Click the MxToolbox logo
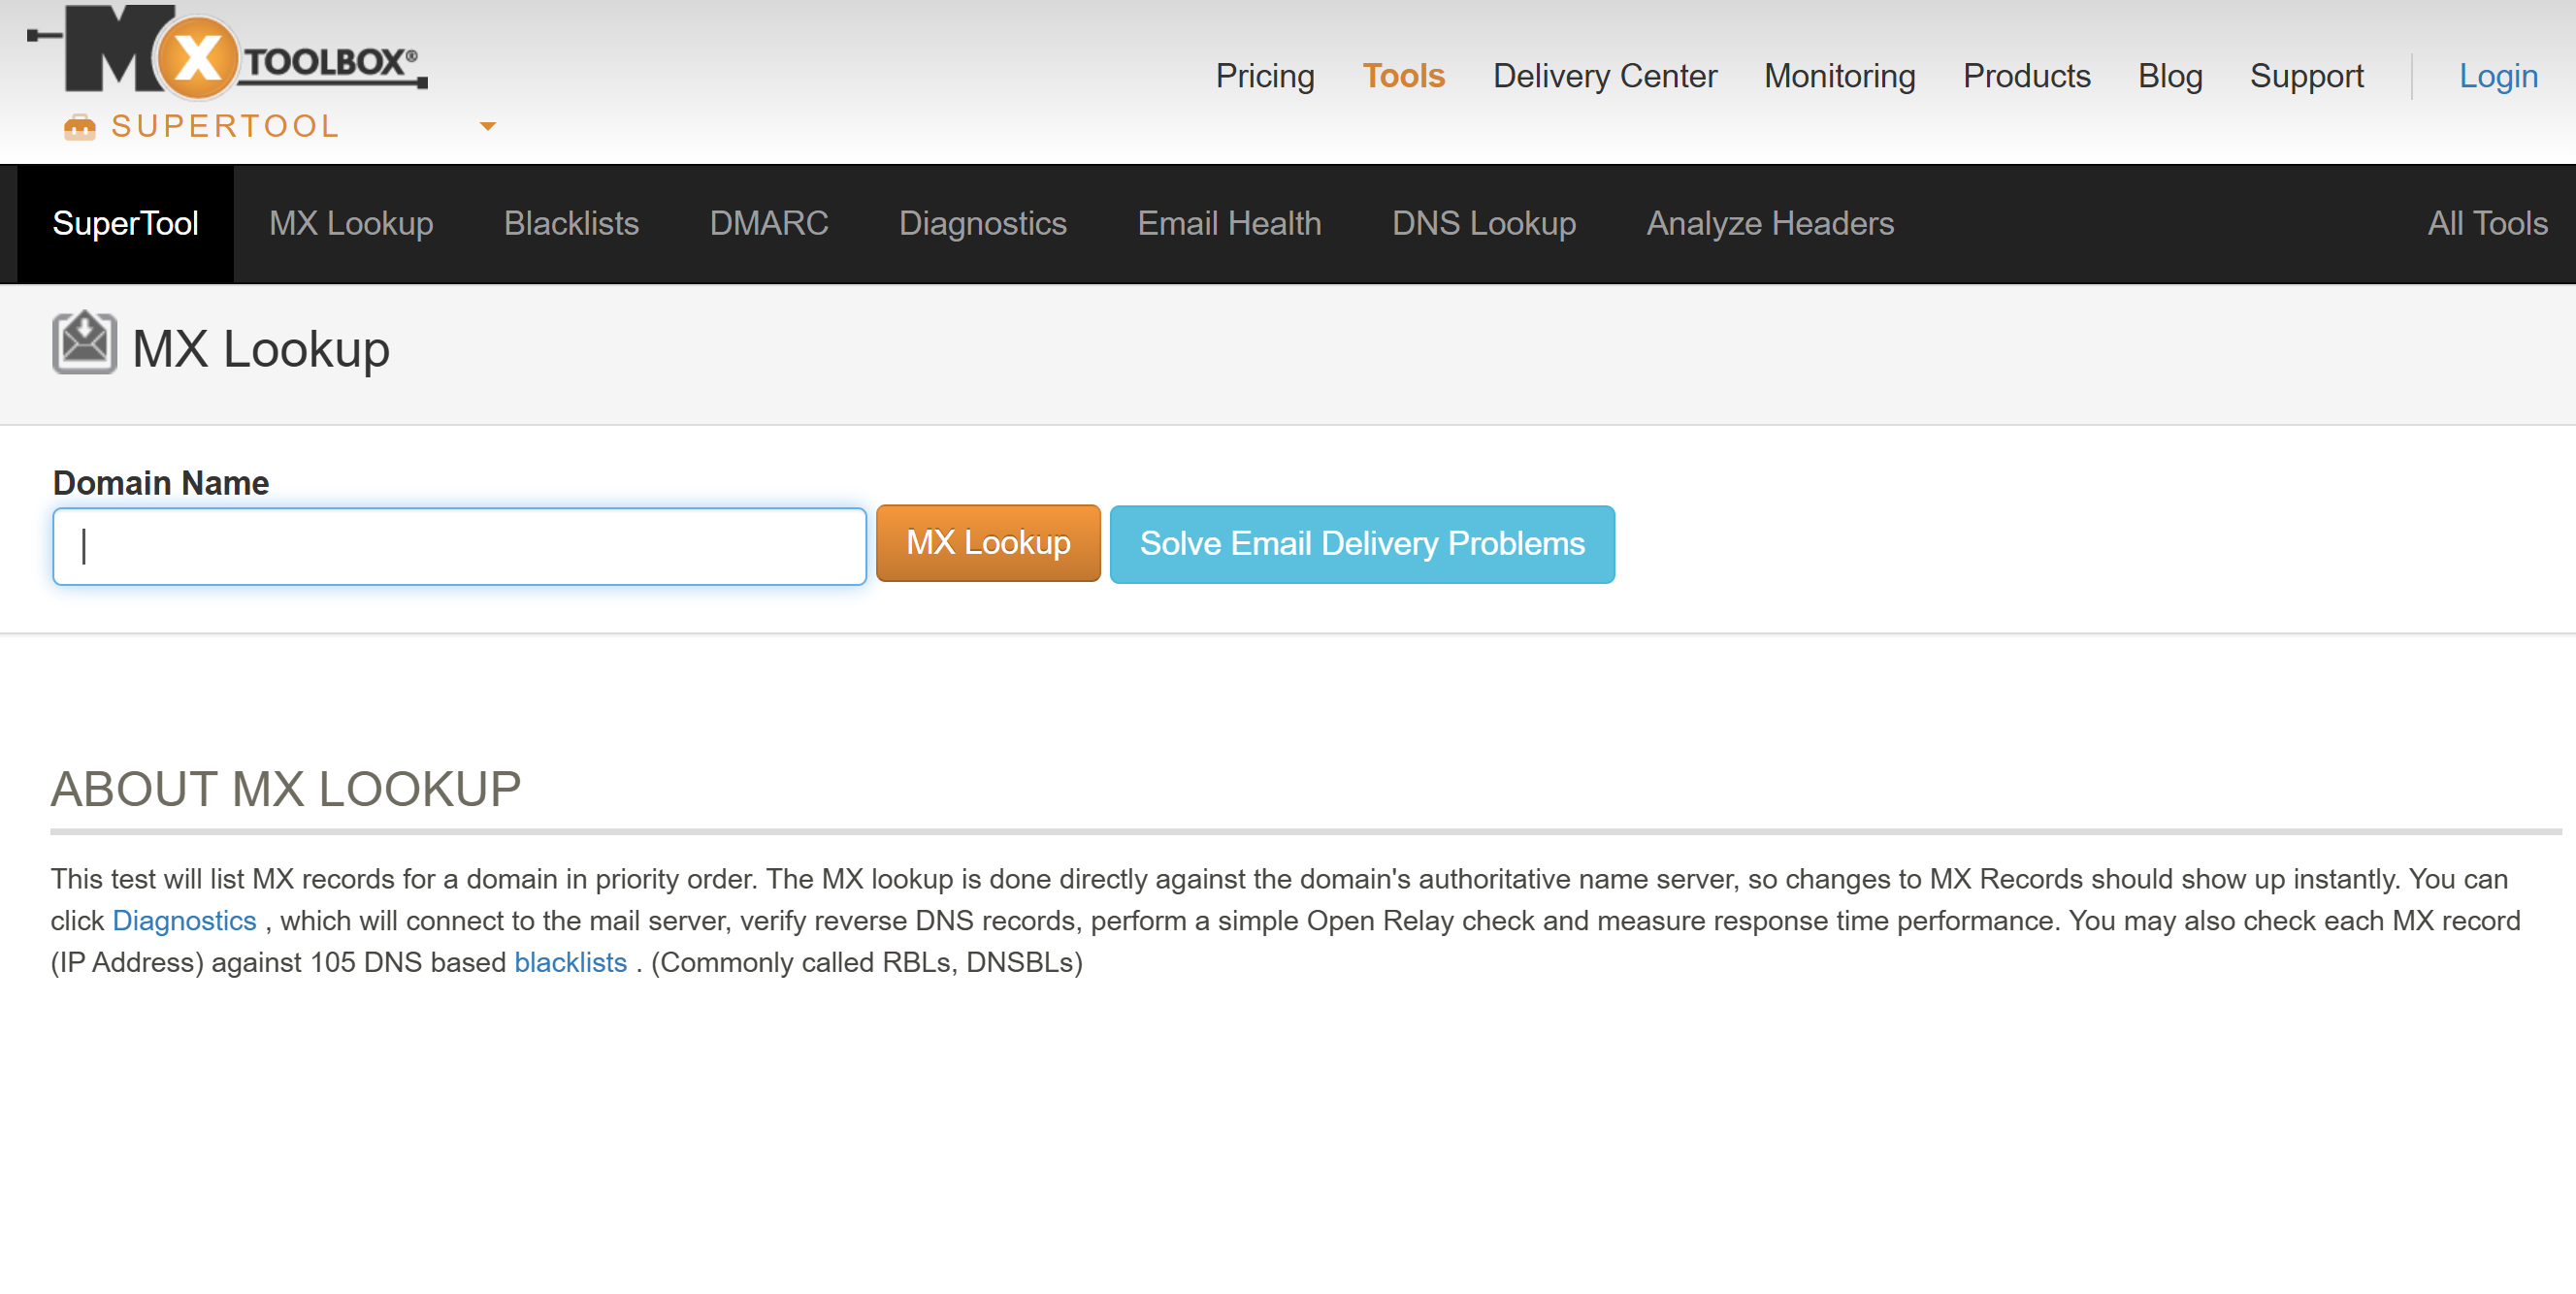 pos(228,52)
